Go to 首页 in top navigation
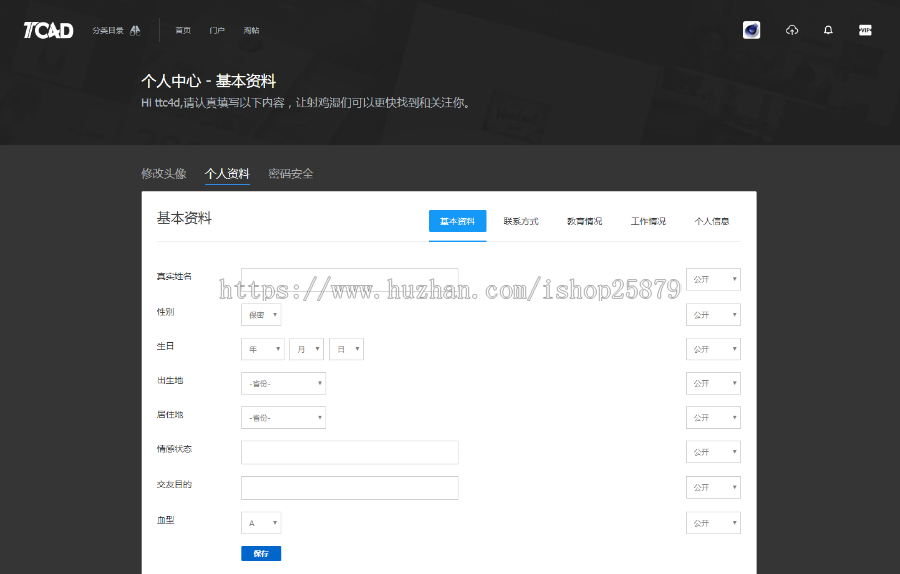 [x=183, y=30]
